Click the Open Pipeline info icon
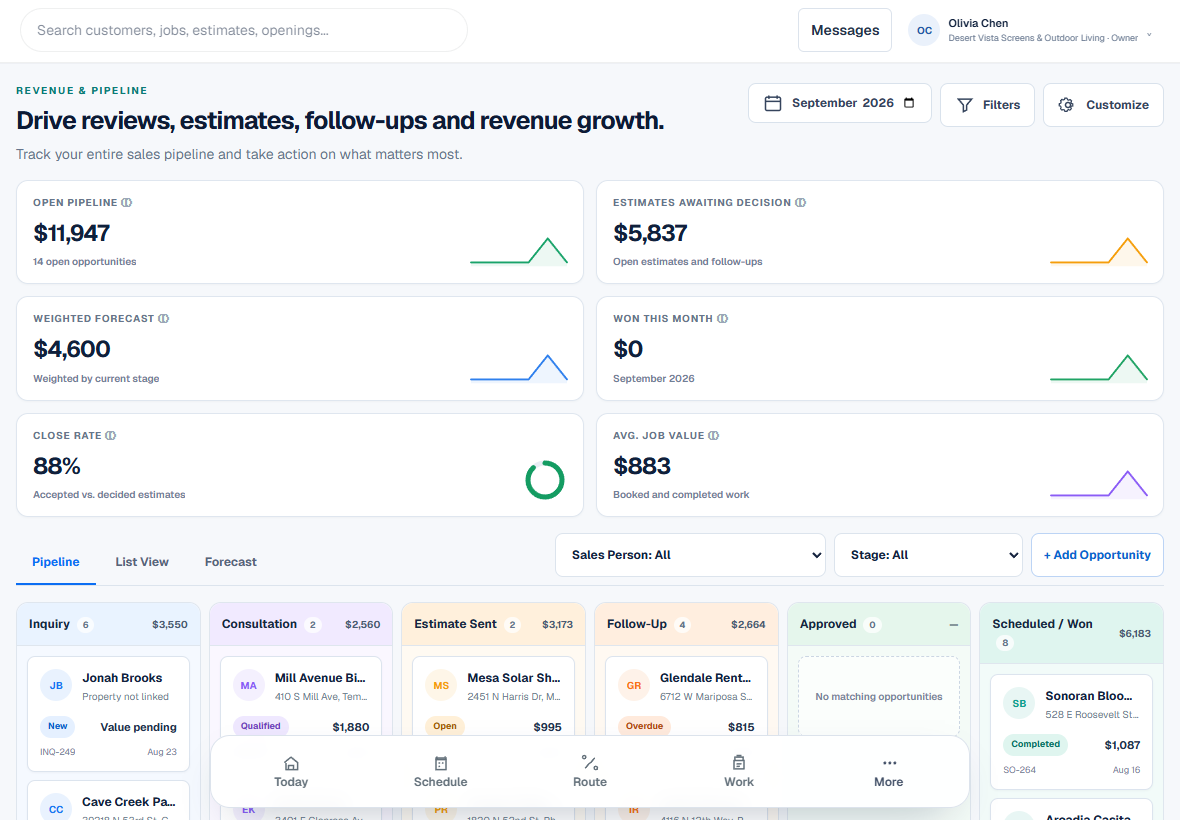Image resolution: width=1180 pixels, height=820 pixels. (x=126, y=202)
